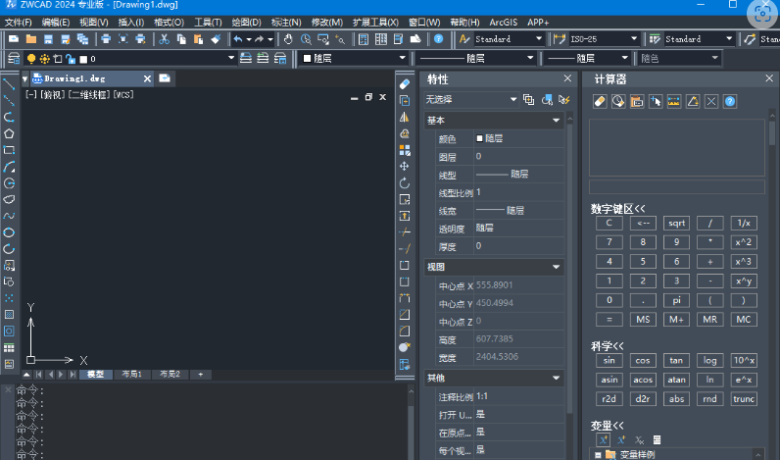Open the Layer properties manager icon
This screenshot has height=460, width=780.
coord(14,59)
